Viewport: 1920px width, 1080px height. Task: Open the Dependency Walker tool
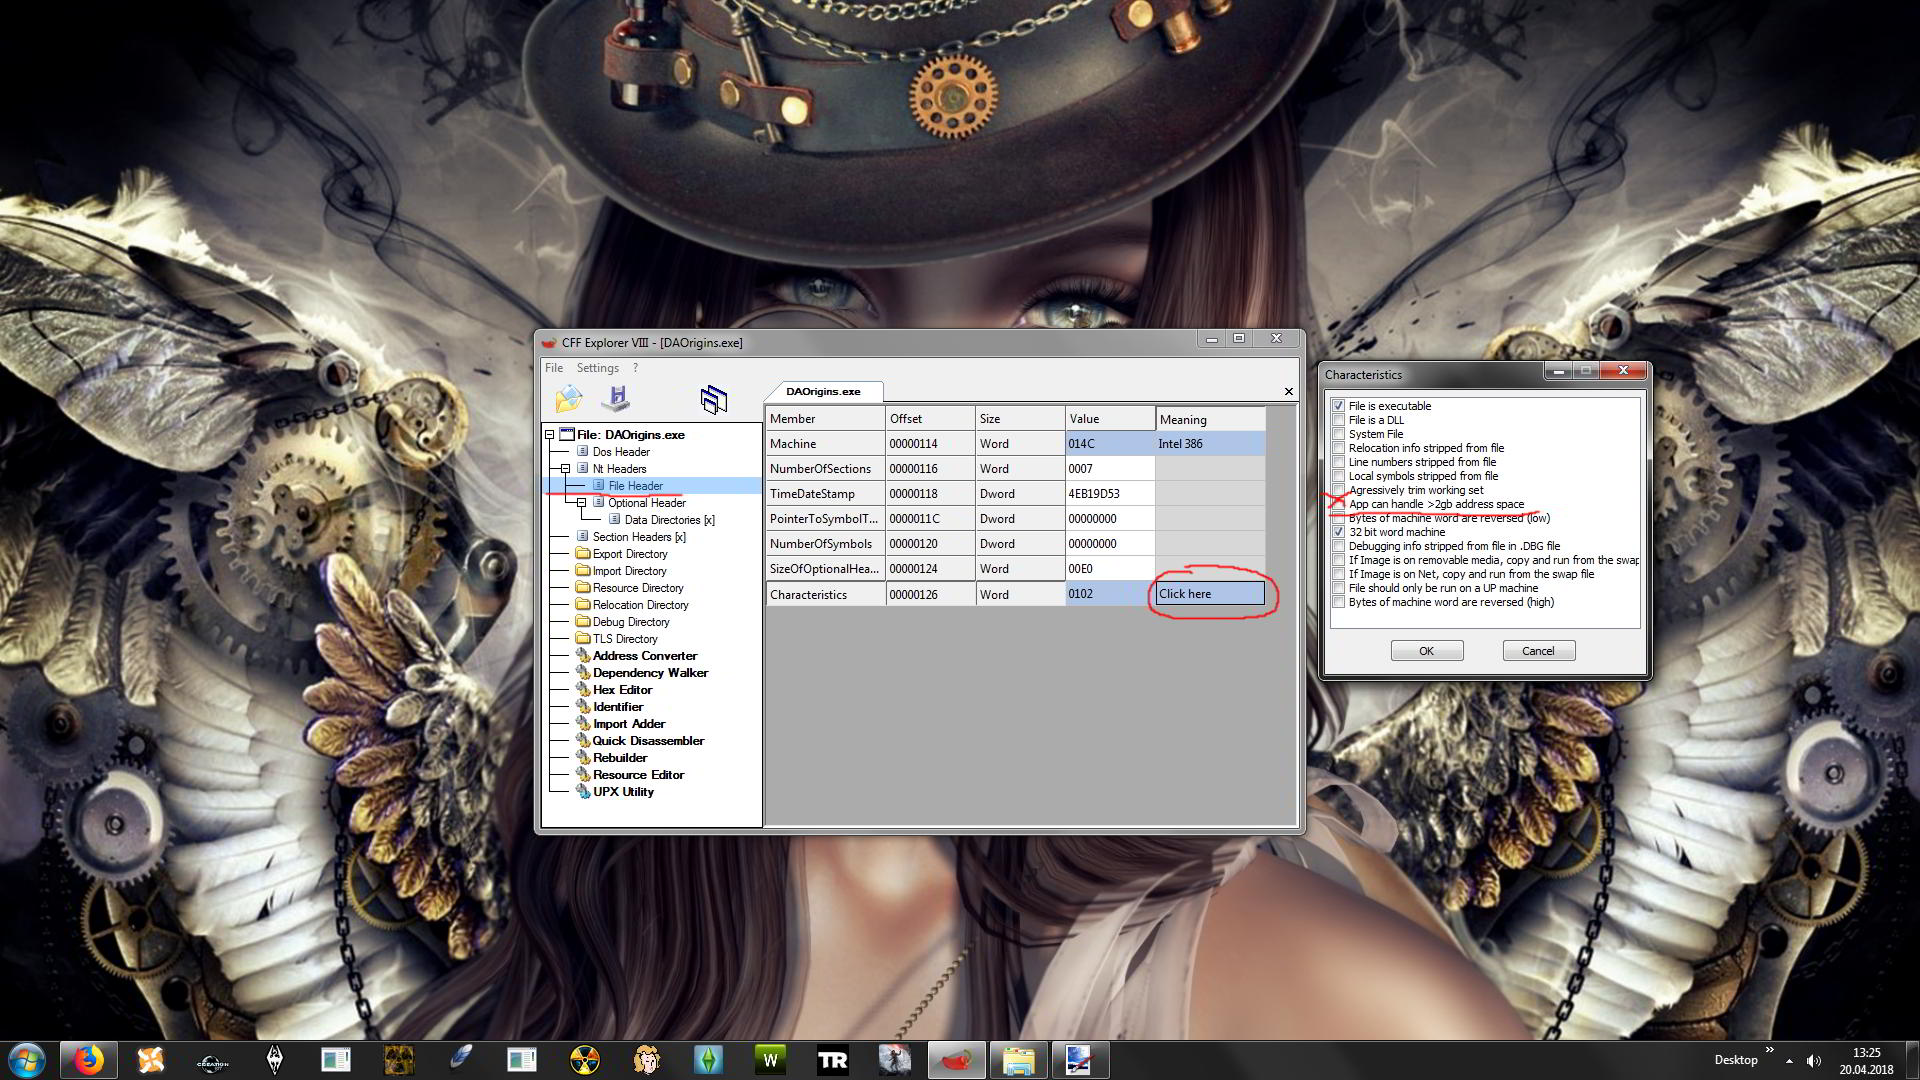point(649,673)
